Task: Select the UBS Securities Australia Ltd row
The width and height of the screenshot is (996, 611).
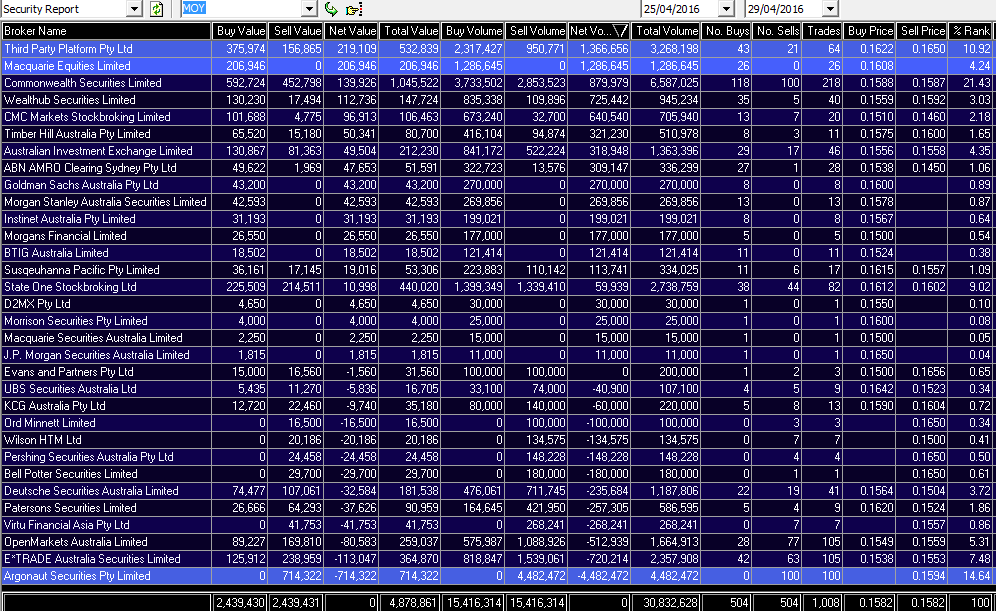Action: 497,389
